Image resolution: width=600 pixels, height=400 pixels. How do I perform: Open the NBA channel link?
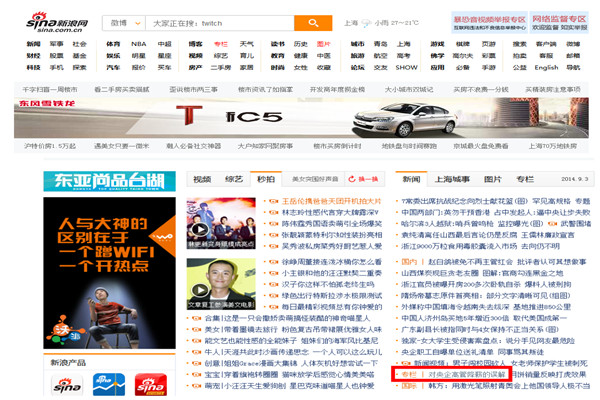pyautogui.click(x=139, y=44)
